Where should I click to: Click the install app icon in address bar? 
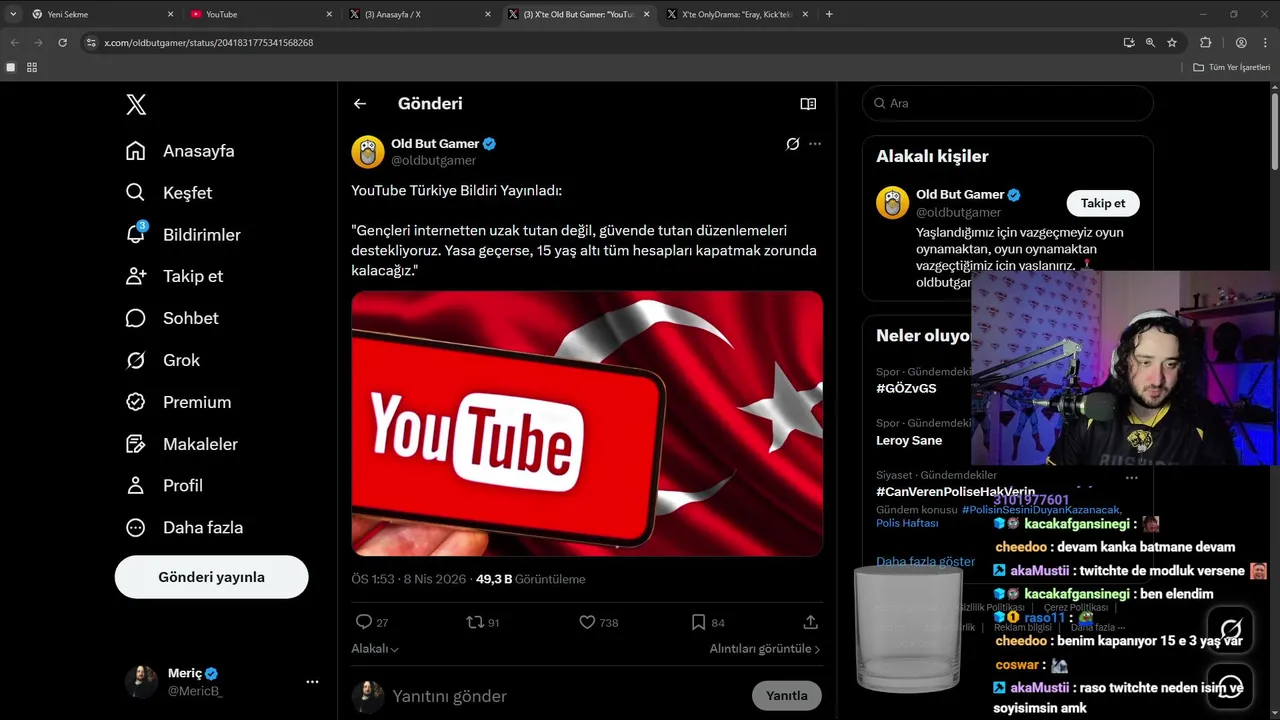pos(1128,43)
